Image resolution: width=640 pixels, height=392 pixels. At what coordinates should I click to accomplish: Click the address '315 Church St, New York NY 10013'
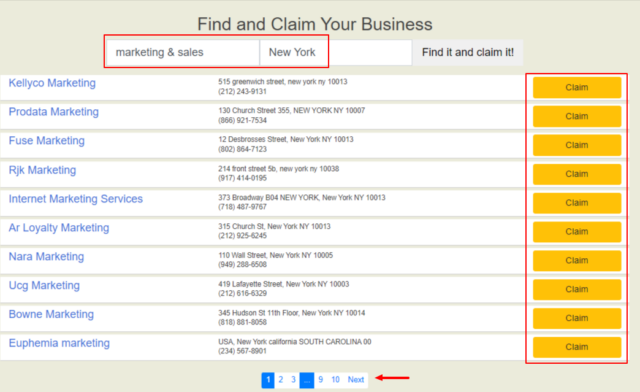click(x=274, y=226)
